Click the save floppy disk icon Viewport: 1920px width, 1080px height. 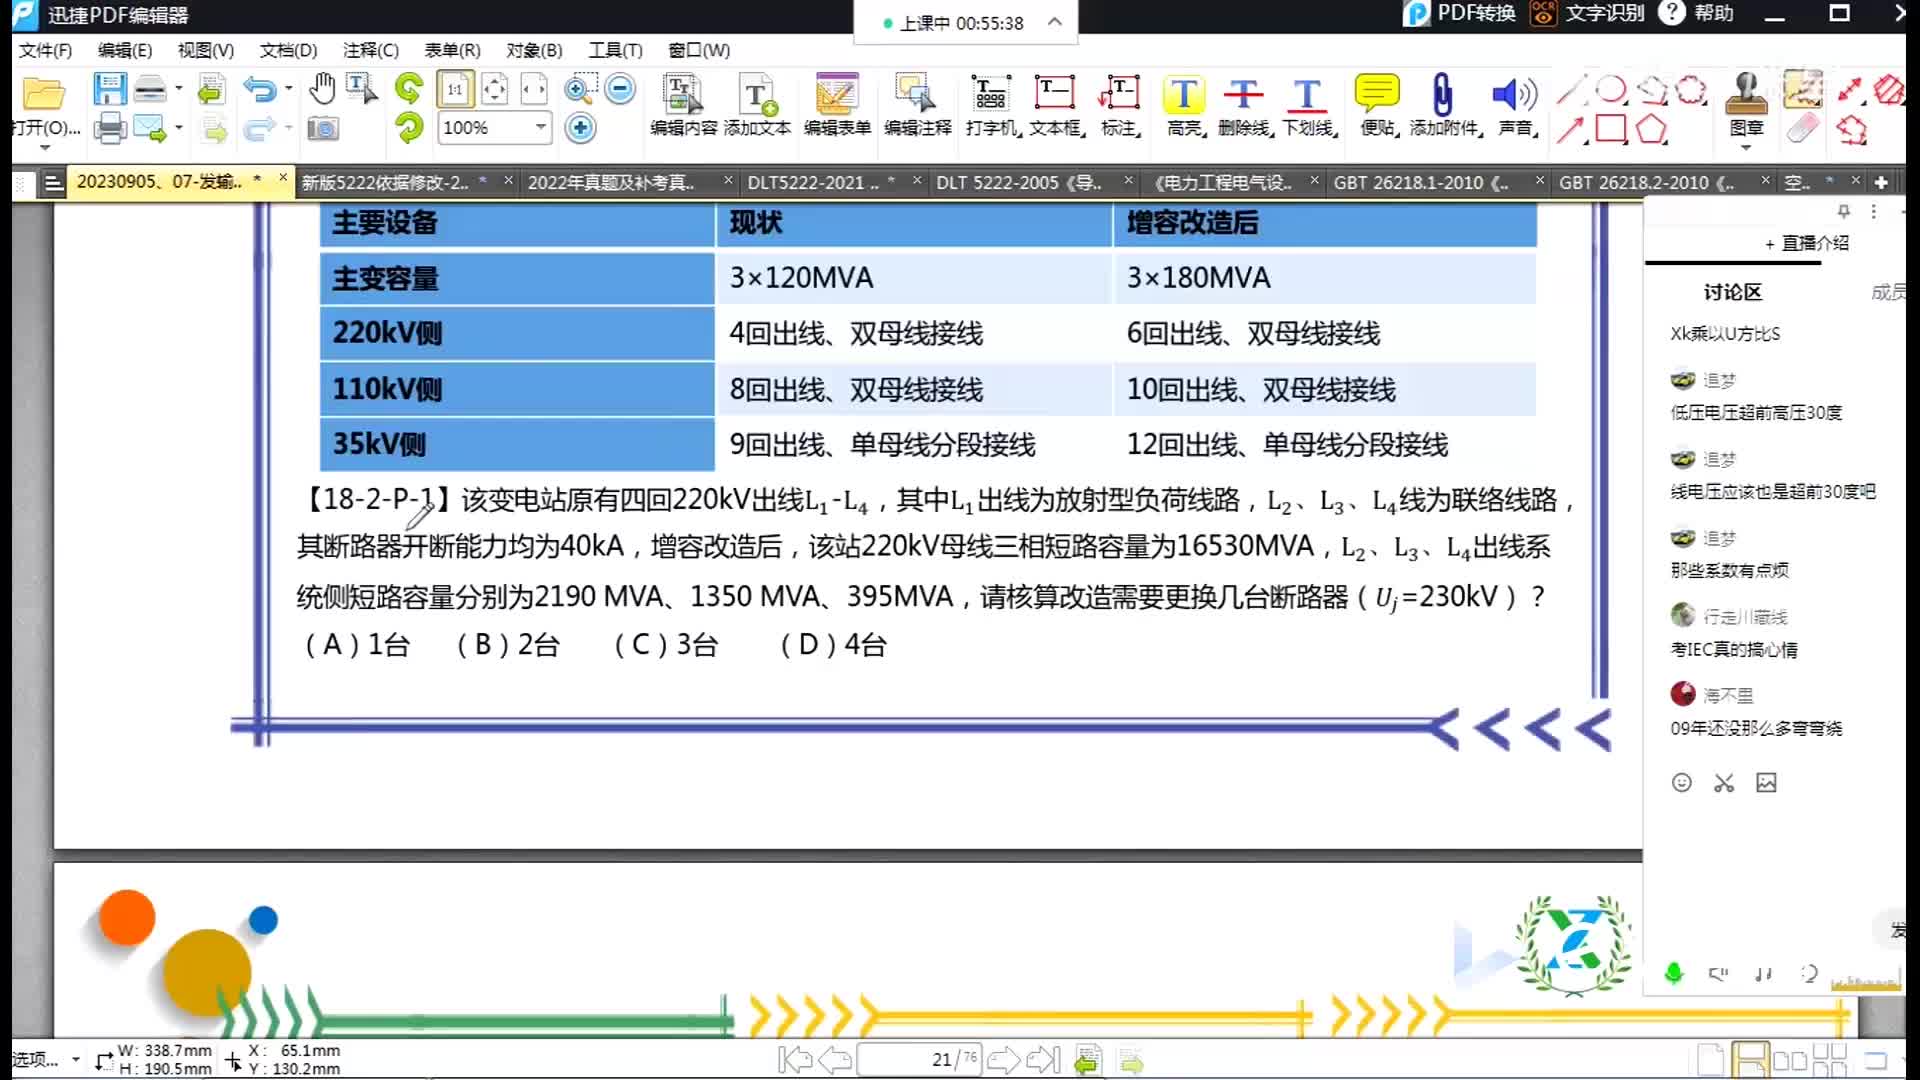point(109,89)
